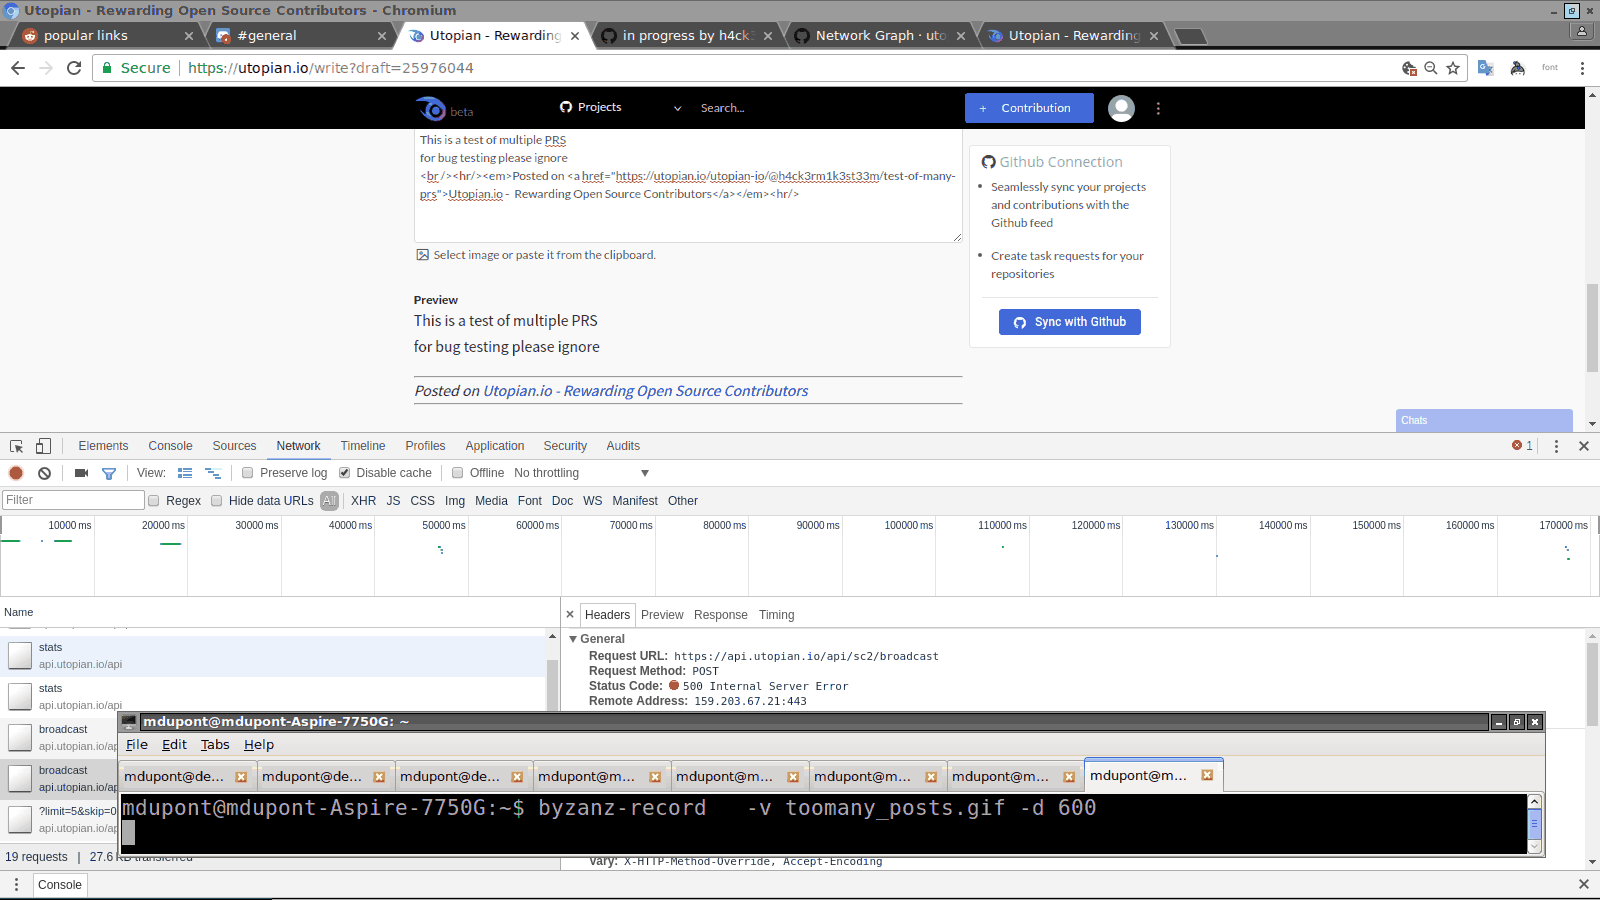Open the Chats bar
Image resolution: width=1600 pixels, height=900 pixels.
pyautogui.click(x=1484, y=420)
